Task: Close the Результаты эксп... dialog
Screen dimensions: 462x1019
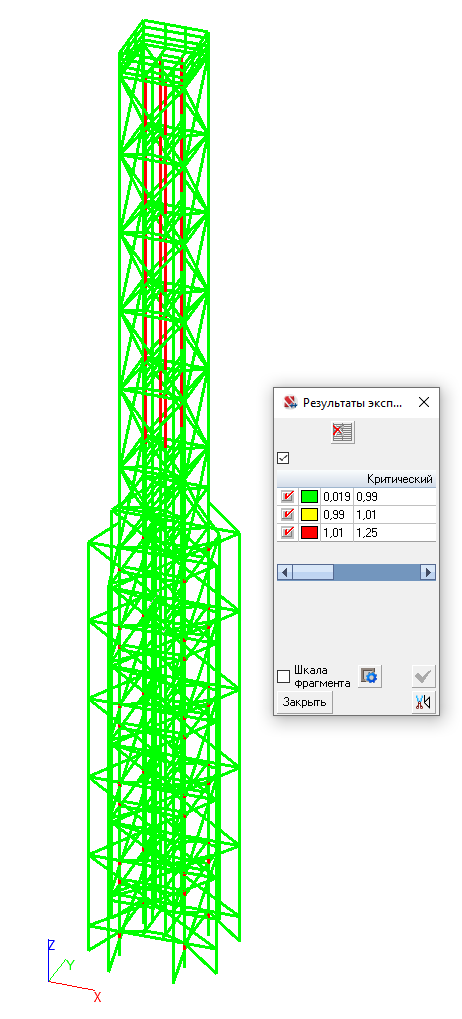Action: 424,402
